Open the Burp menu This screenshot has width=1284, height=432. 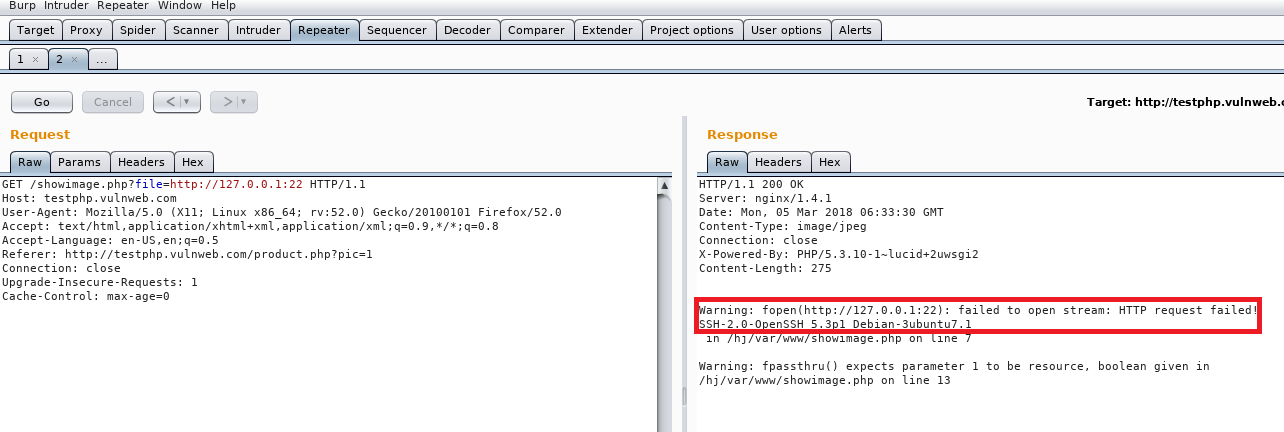[x=22, y=6]
